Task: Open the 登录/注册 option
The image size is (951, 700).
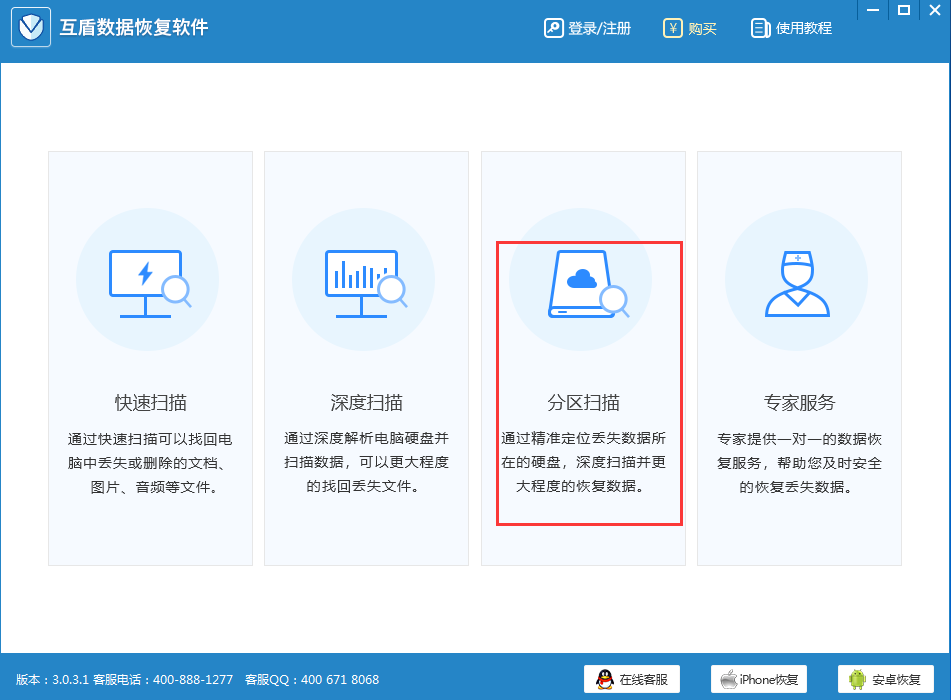Action: click(x=598, y=28)
